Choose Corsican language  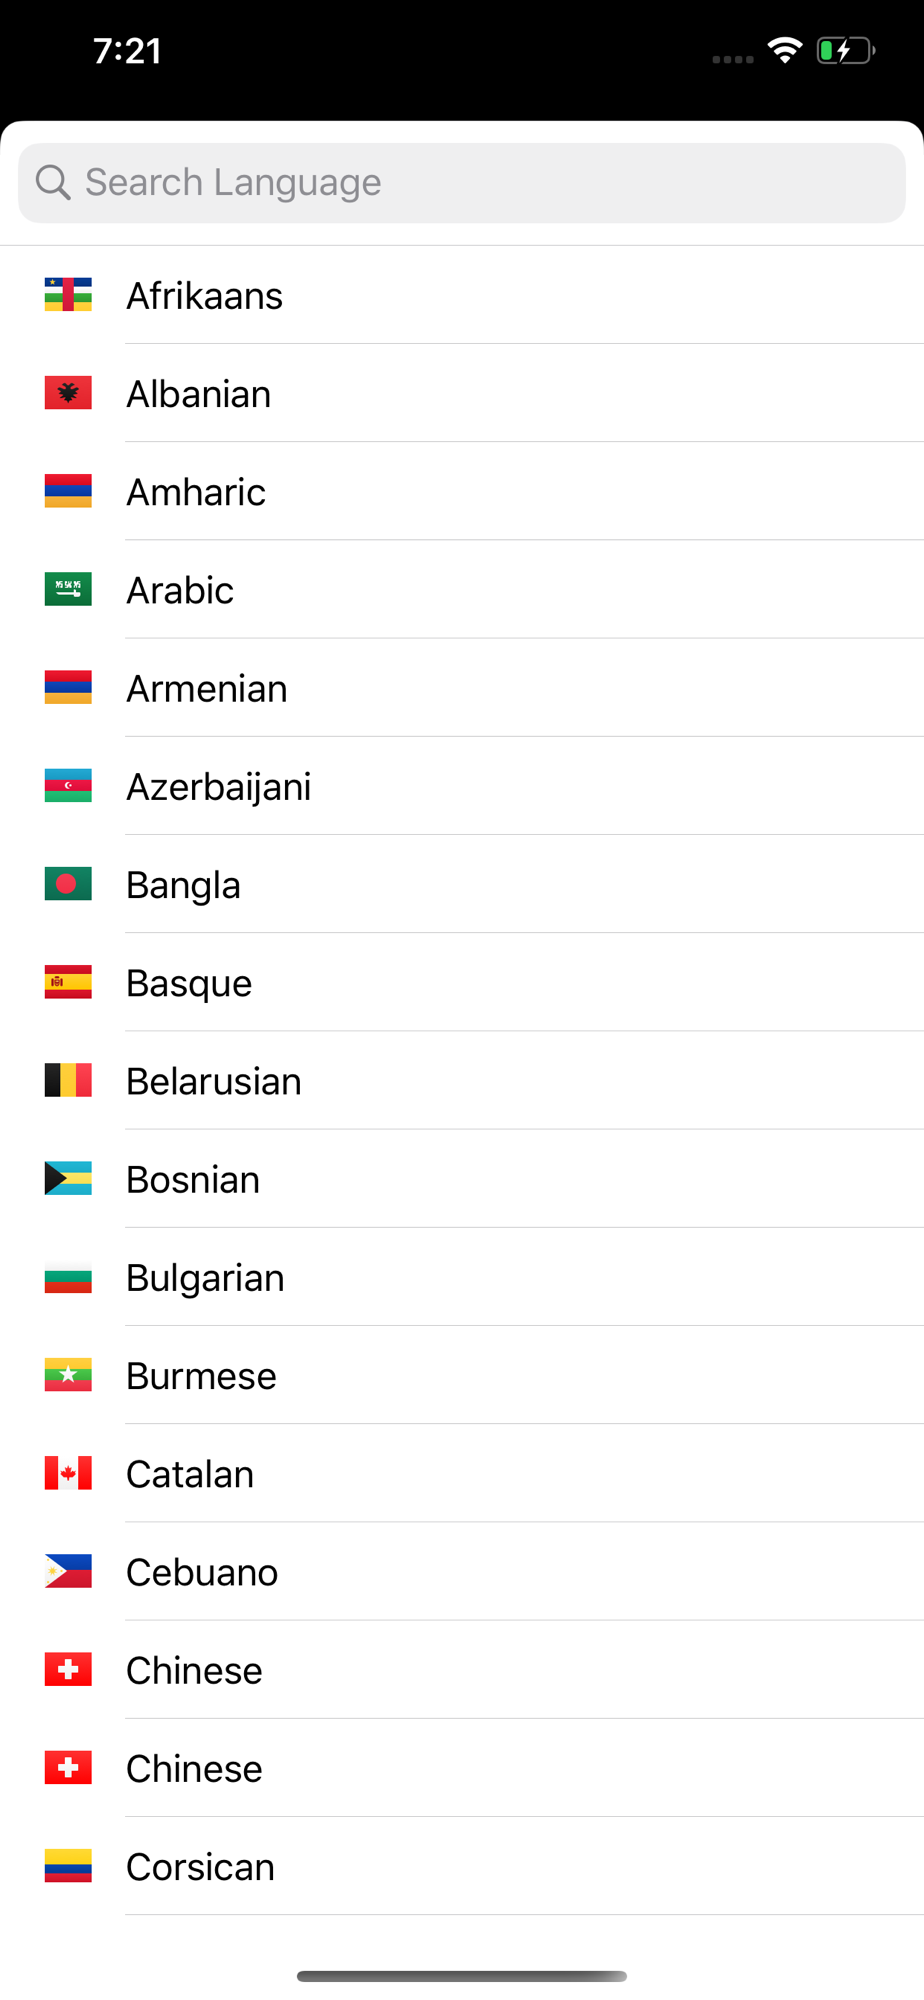[x=462, y=1866]
